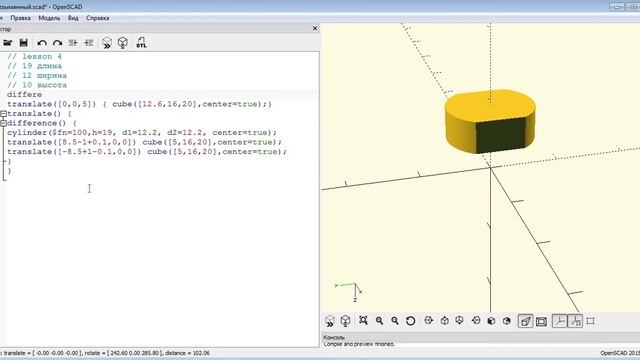
Task: Click the render icon in the viewport toolbar
Action: click(x=345, y=321)
